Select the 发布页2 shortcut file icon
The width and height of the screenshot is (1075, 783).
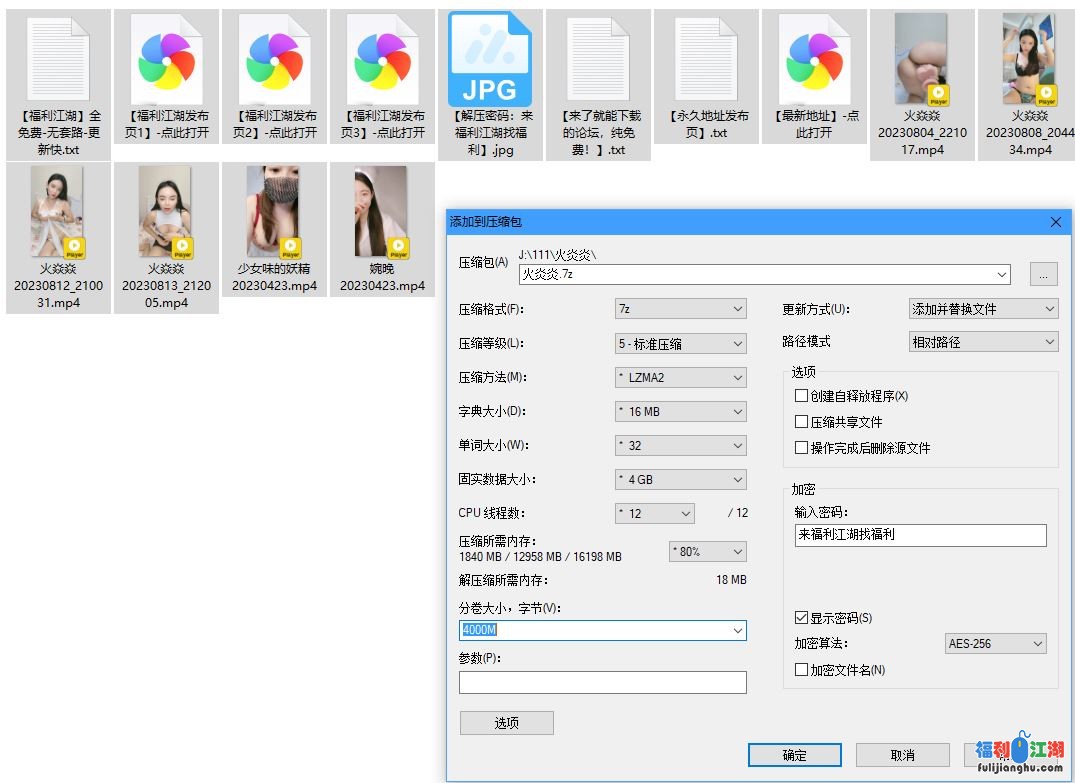[x=275, y=59]
